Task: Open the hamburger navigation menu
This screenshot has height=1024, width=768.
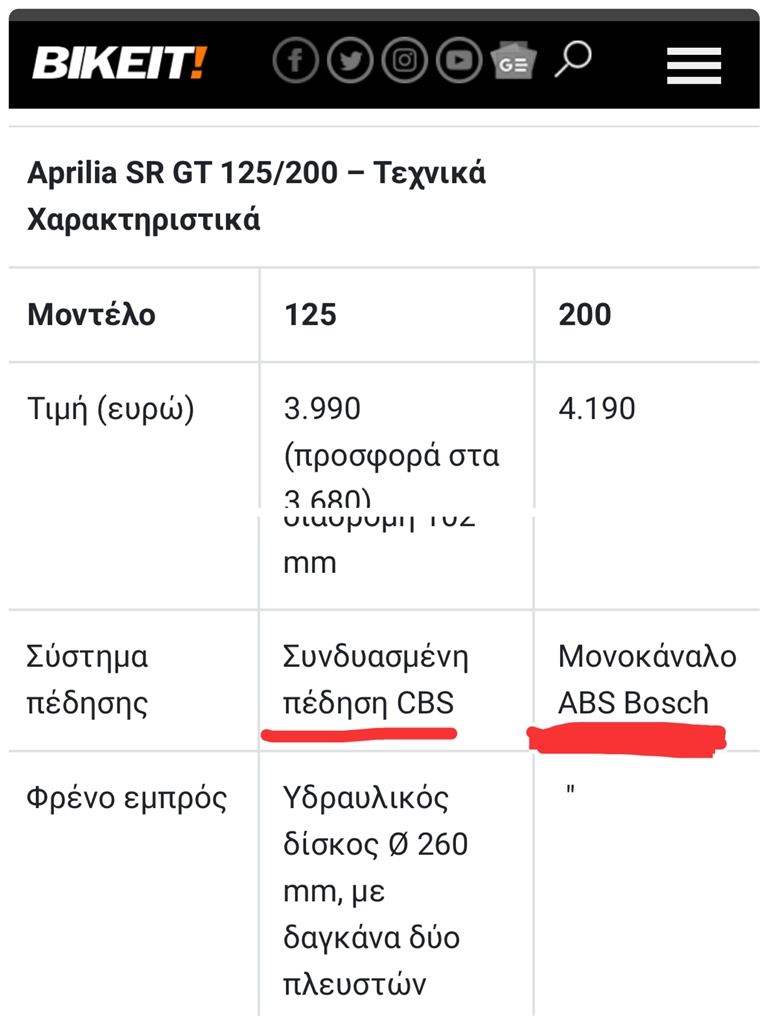Action: pyautogui.click(x=694, y=66)
